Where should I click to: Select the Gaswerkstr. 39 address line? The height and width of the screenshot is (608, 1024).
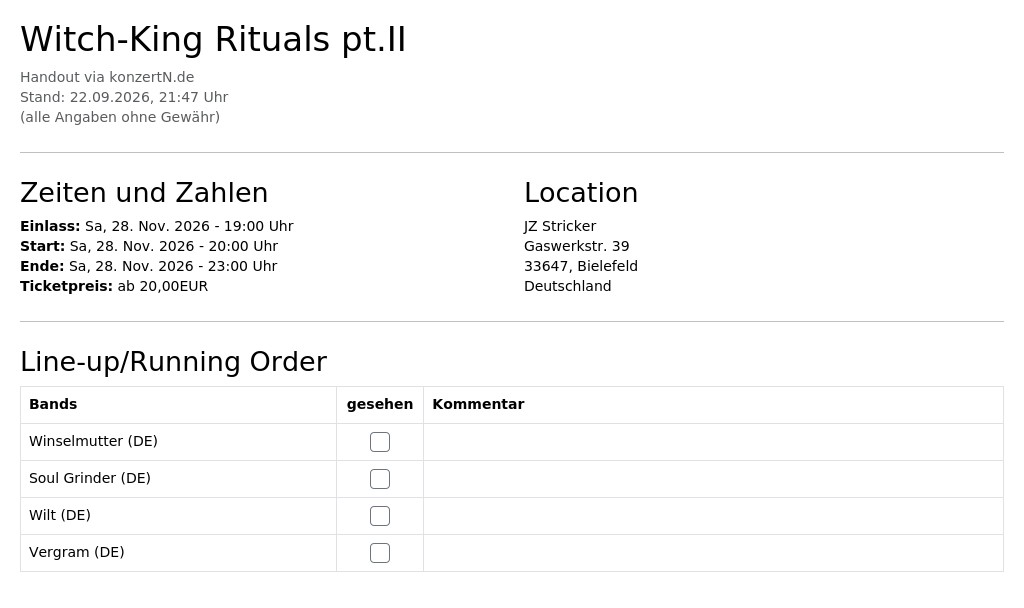pyautogui.click(x=577, y=246)
